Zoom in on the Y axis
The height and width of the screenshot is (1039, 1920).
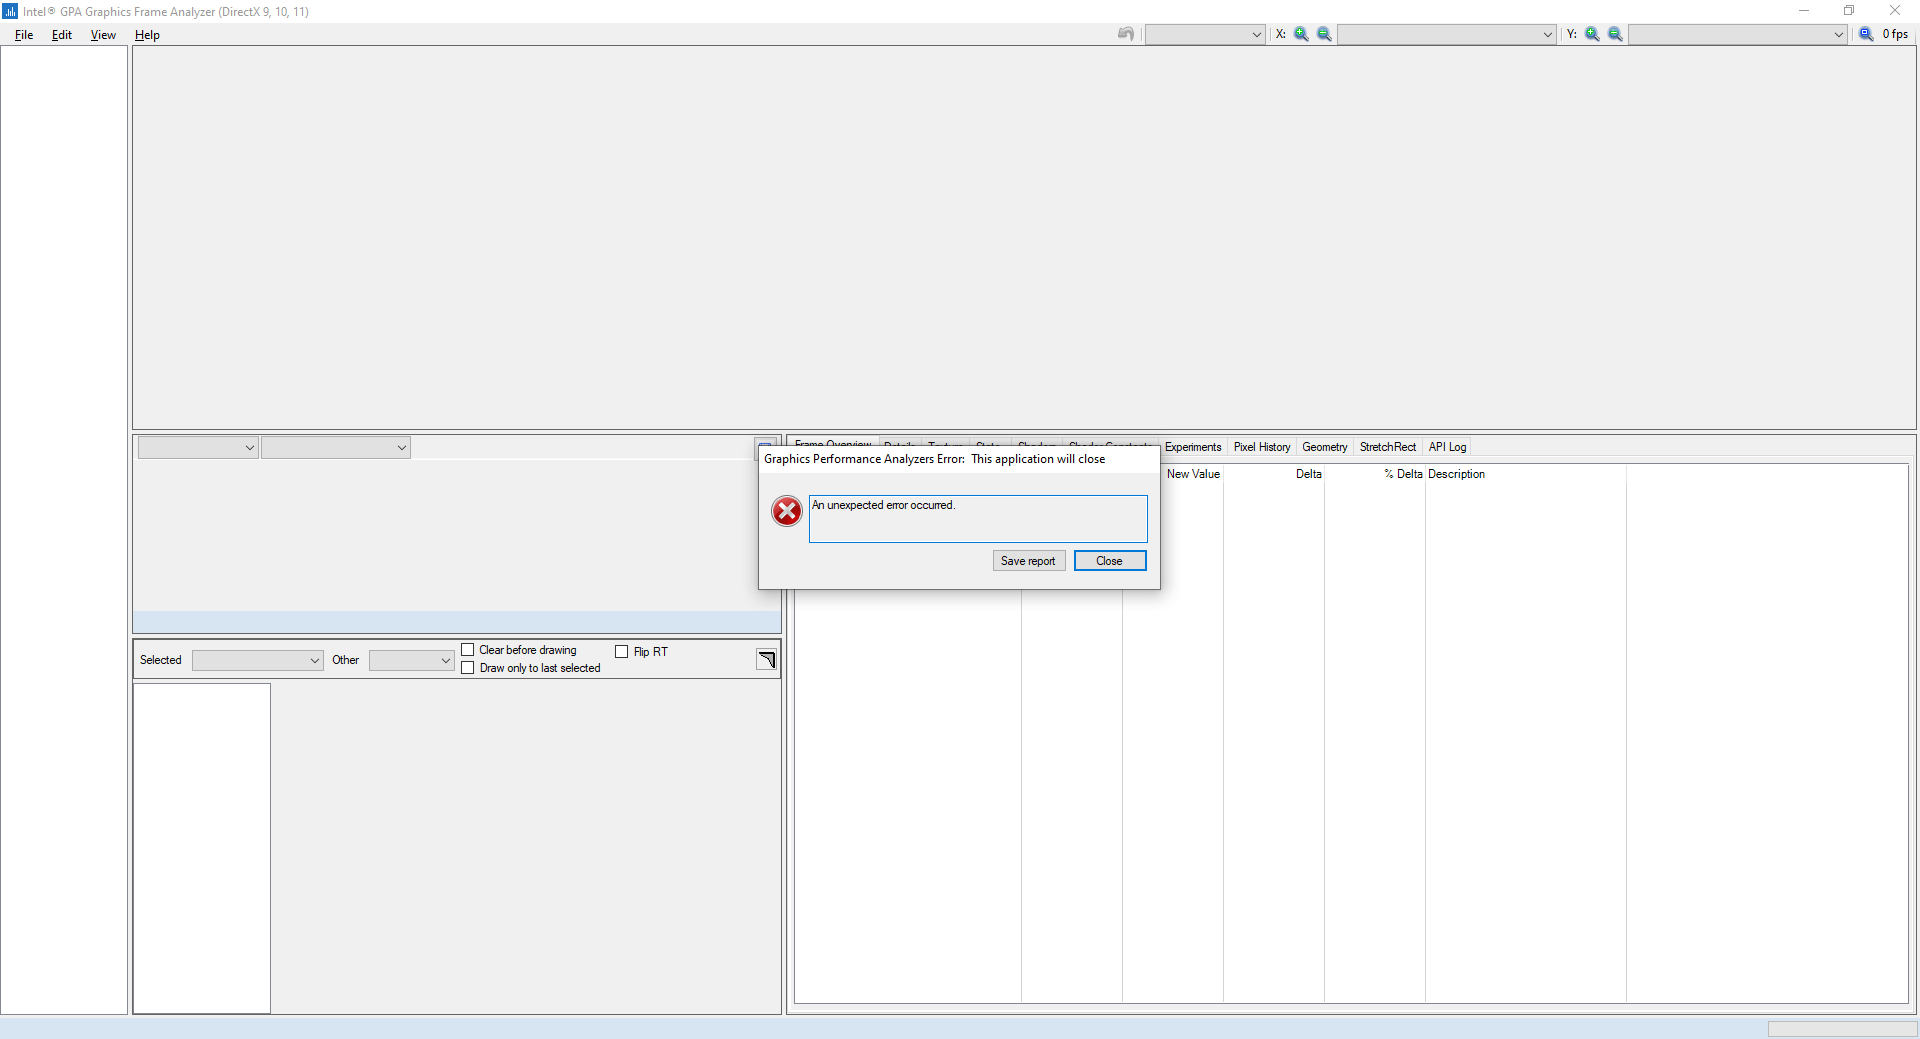(1591, 33)
